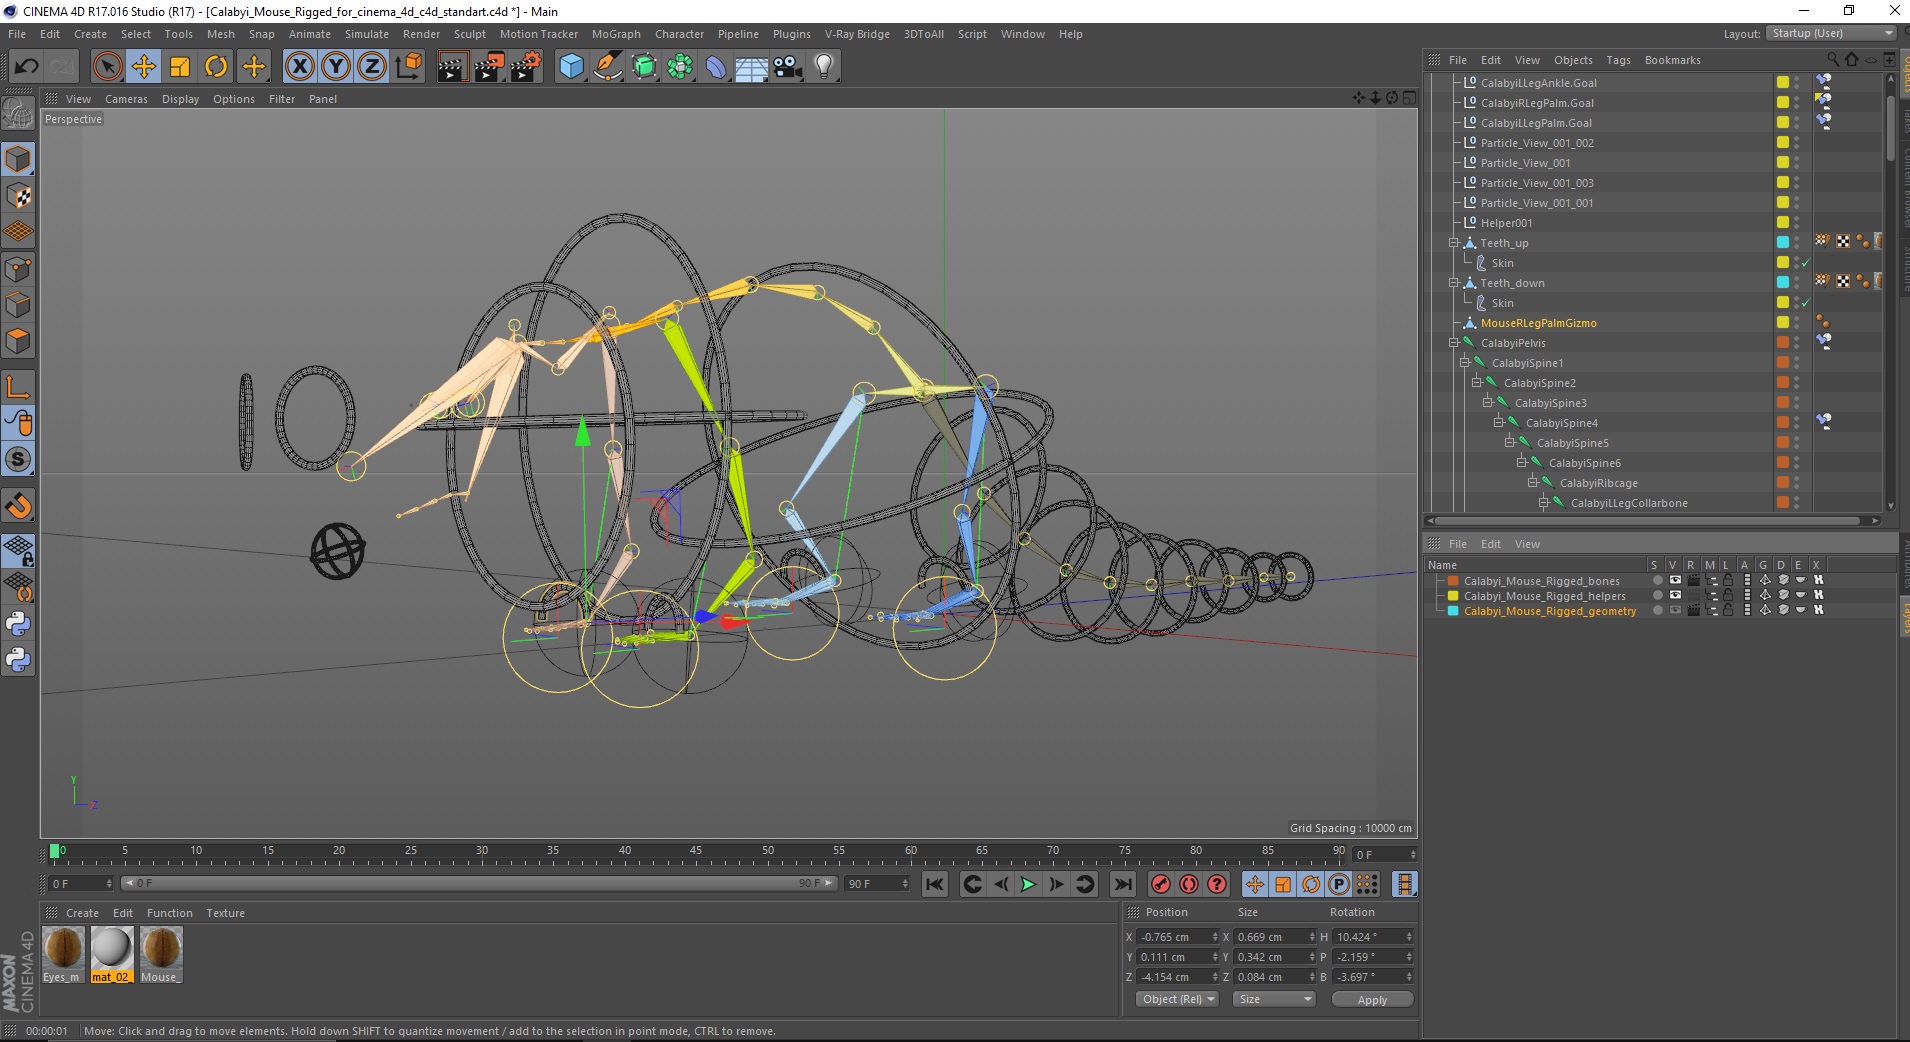
Task: Render the active view
Action: point(452,67)
